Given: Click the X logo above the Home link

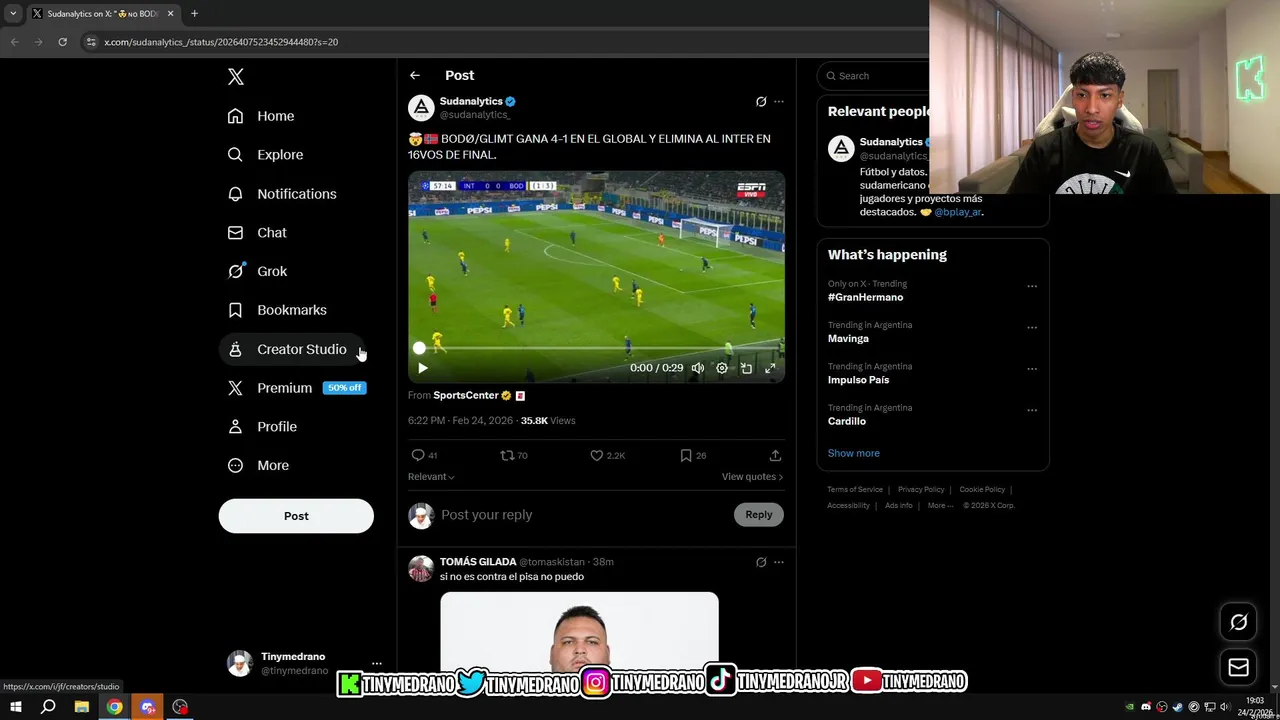Looking at the screenshot, I should tap(235, 77).
